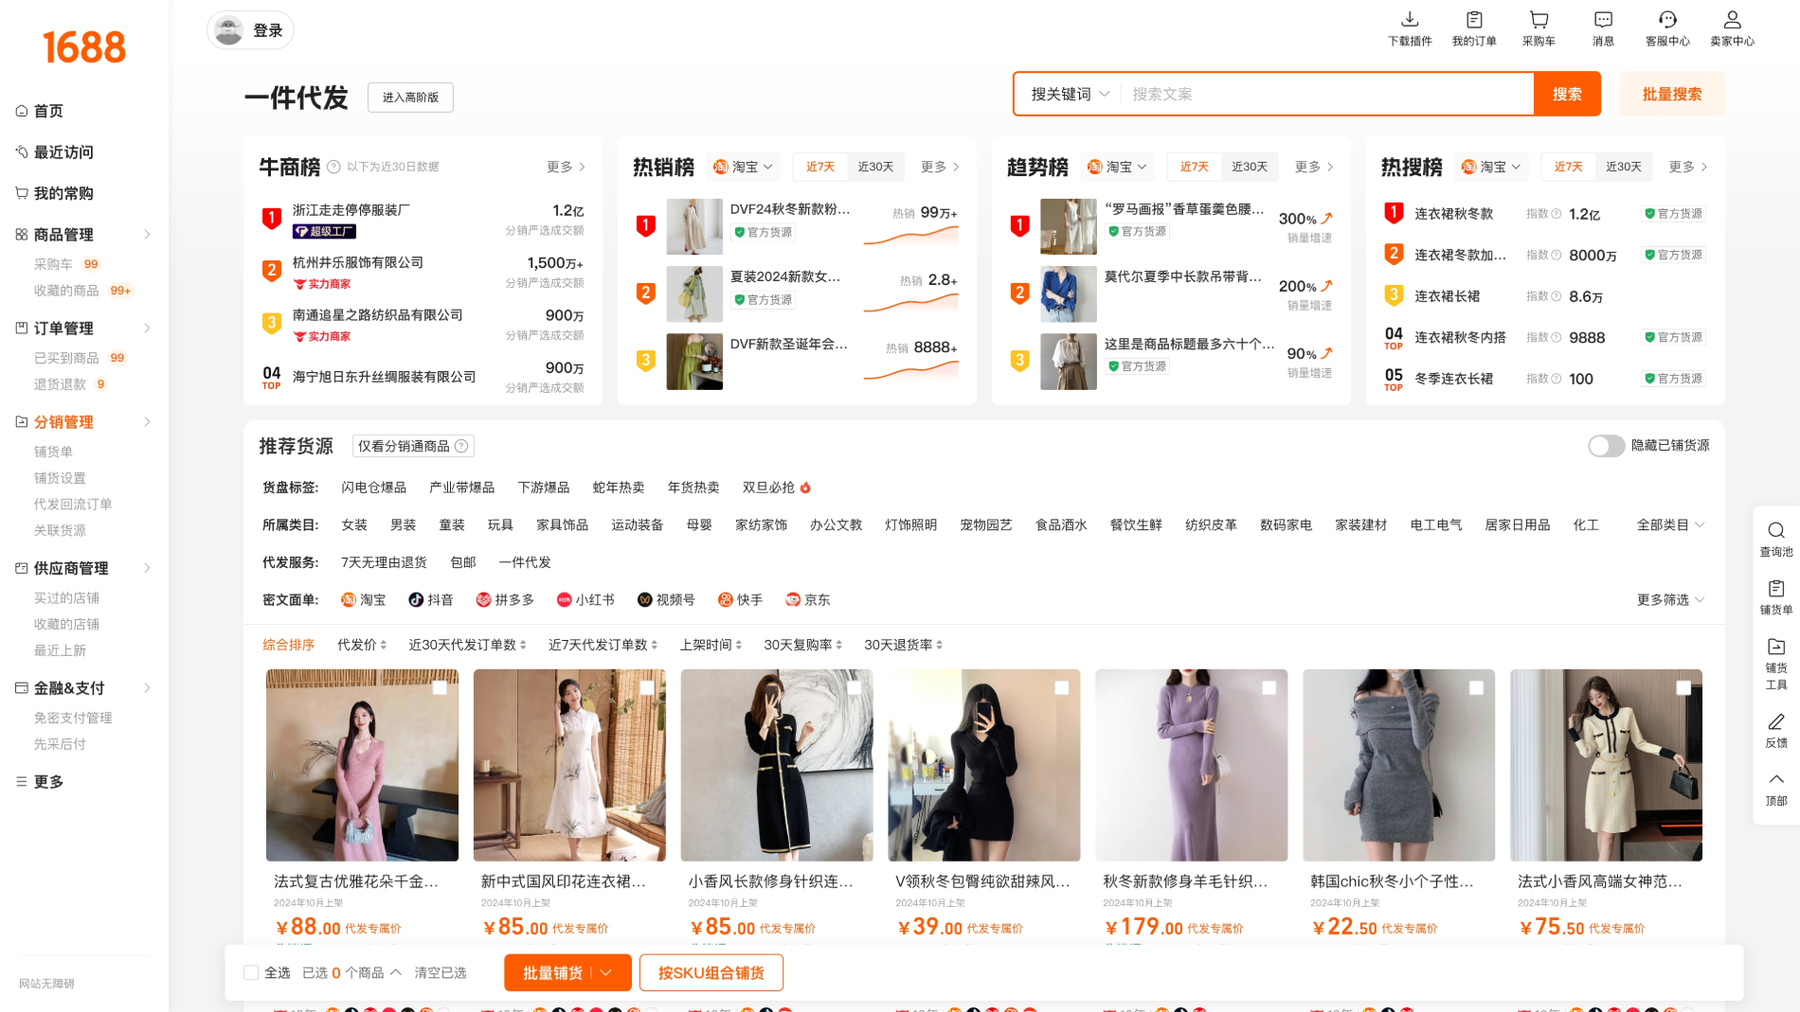Open 反馈 feedback pencil icon
The height and width of the screenshot is (1012, 1800).
pos(1776,721)
